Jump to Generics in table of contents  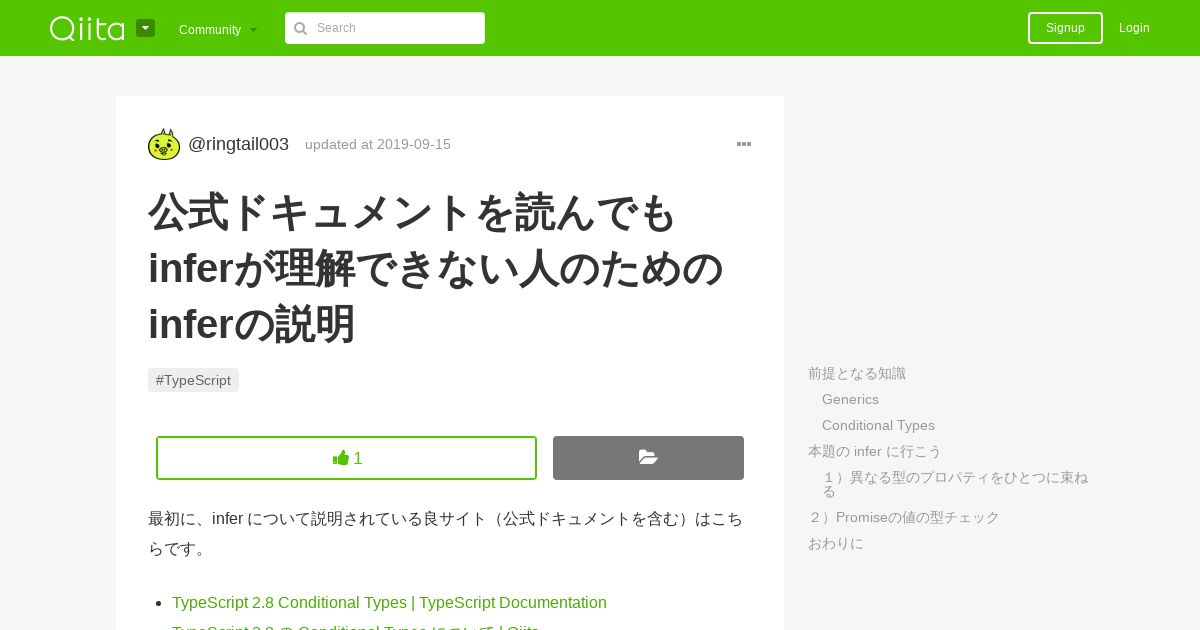(850, 399)
